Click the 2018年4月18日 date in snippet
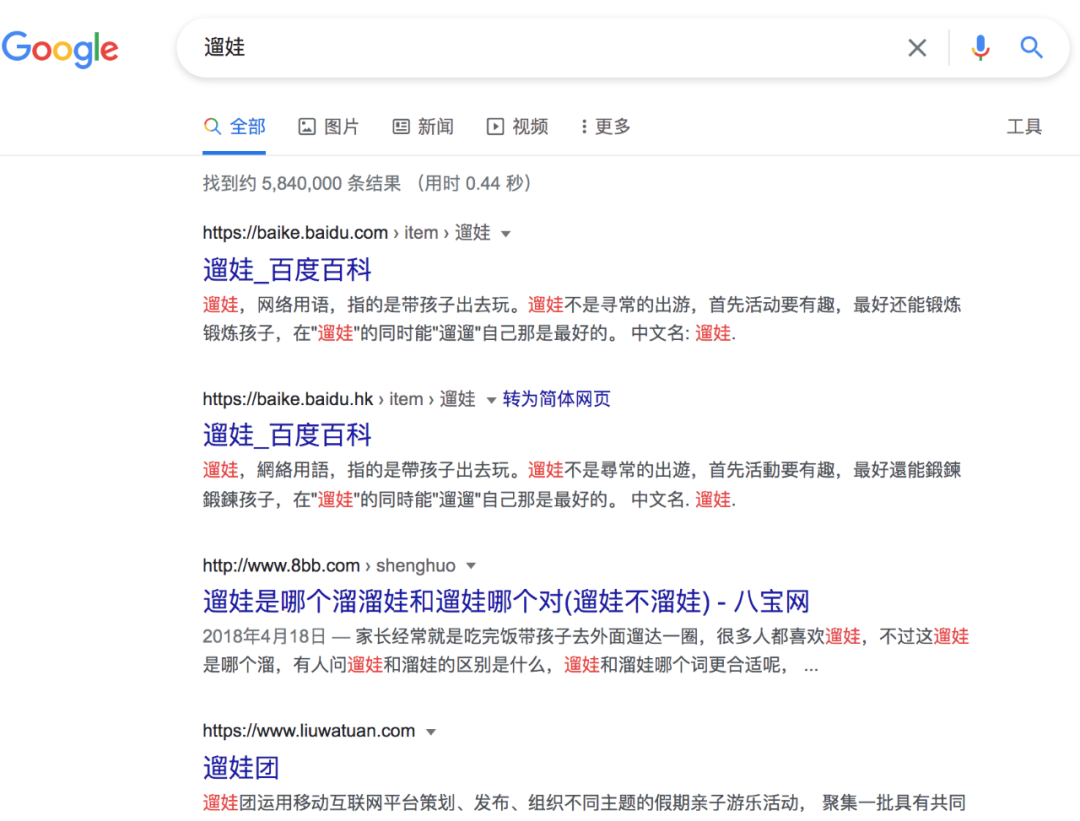Screen dimensions: 1080x821 [x=264, y=636]
